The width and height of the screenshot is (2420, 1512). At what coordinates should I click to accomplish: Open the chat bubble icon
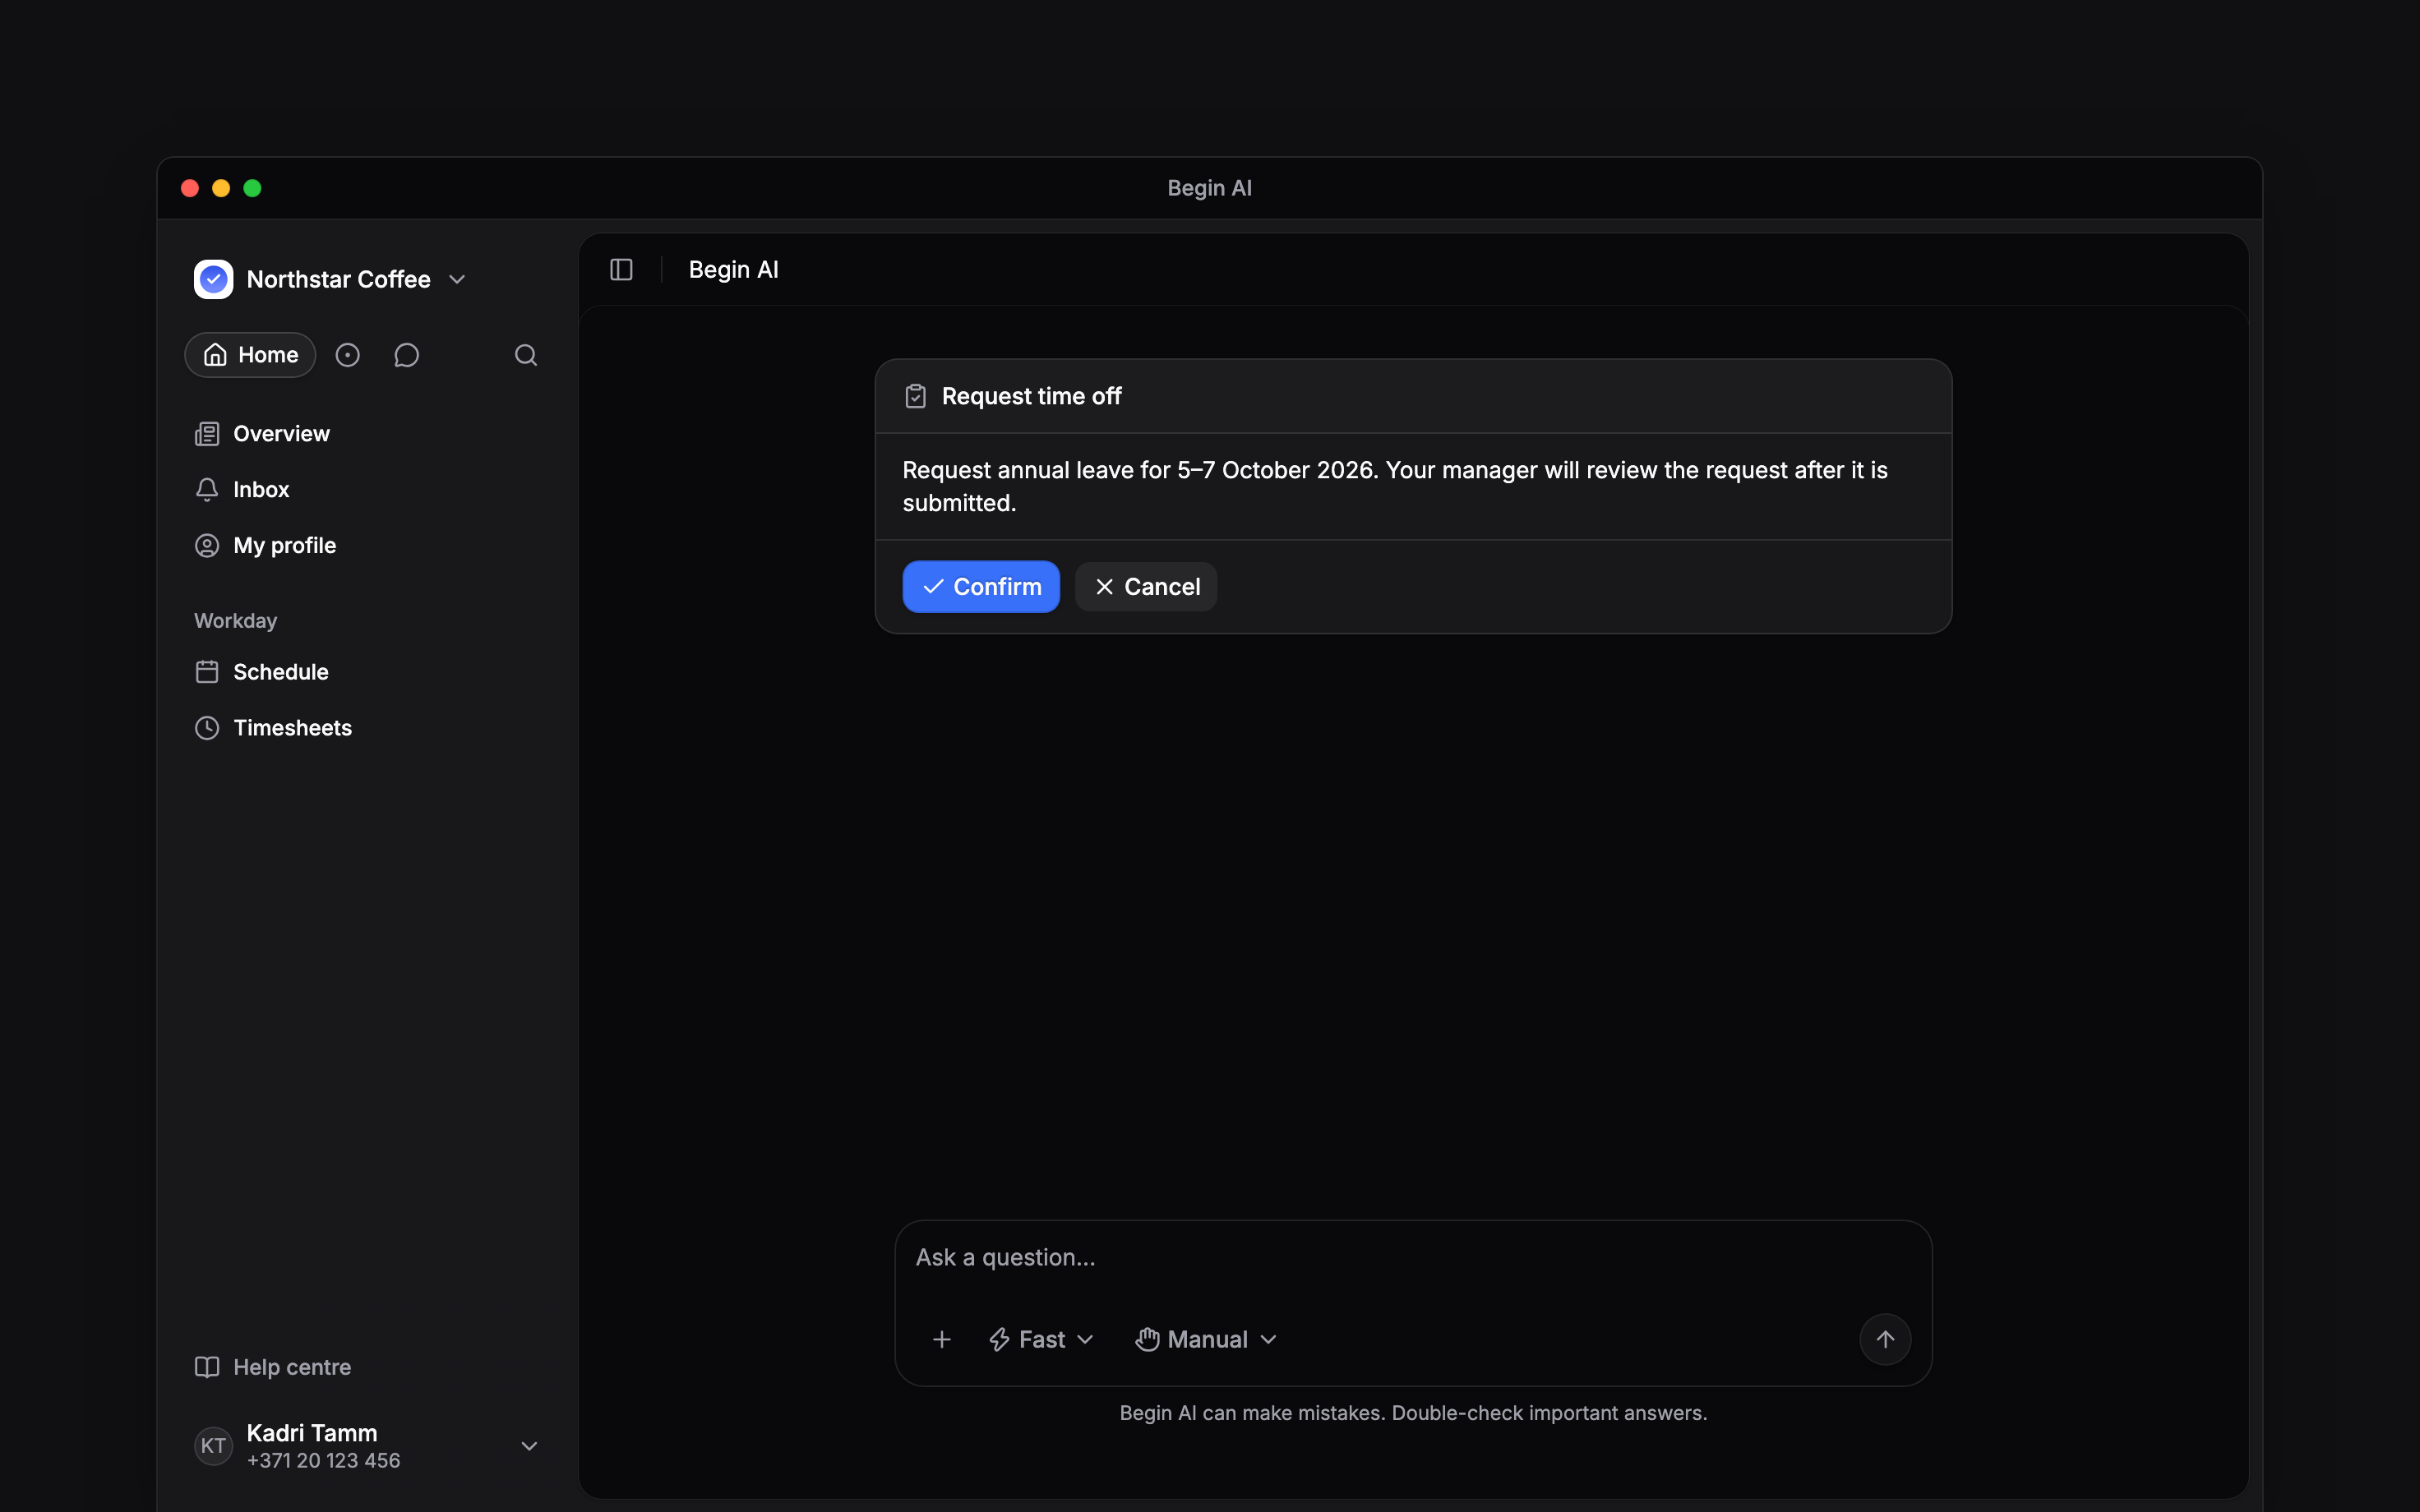(406, 355)
